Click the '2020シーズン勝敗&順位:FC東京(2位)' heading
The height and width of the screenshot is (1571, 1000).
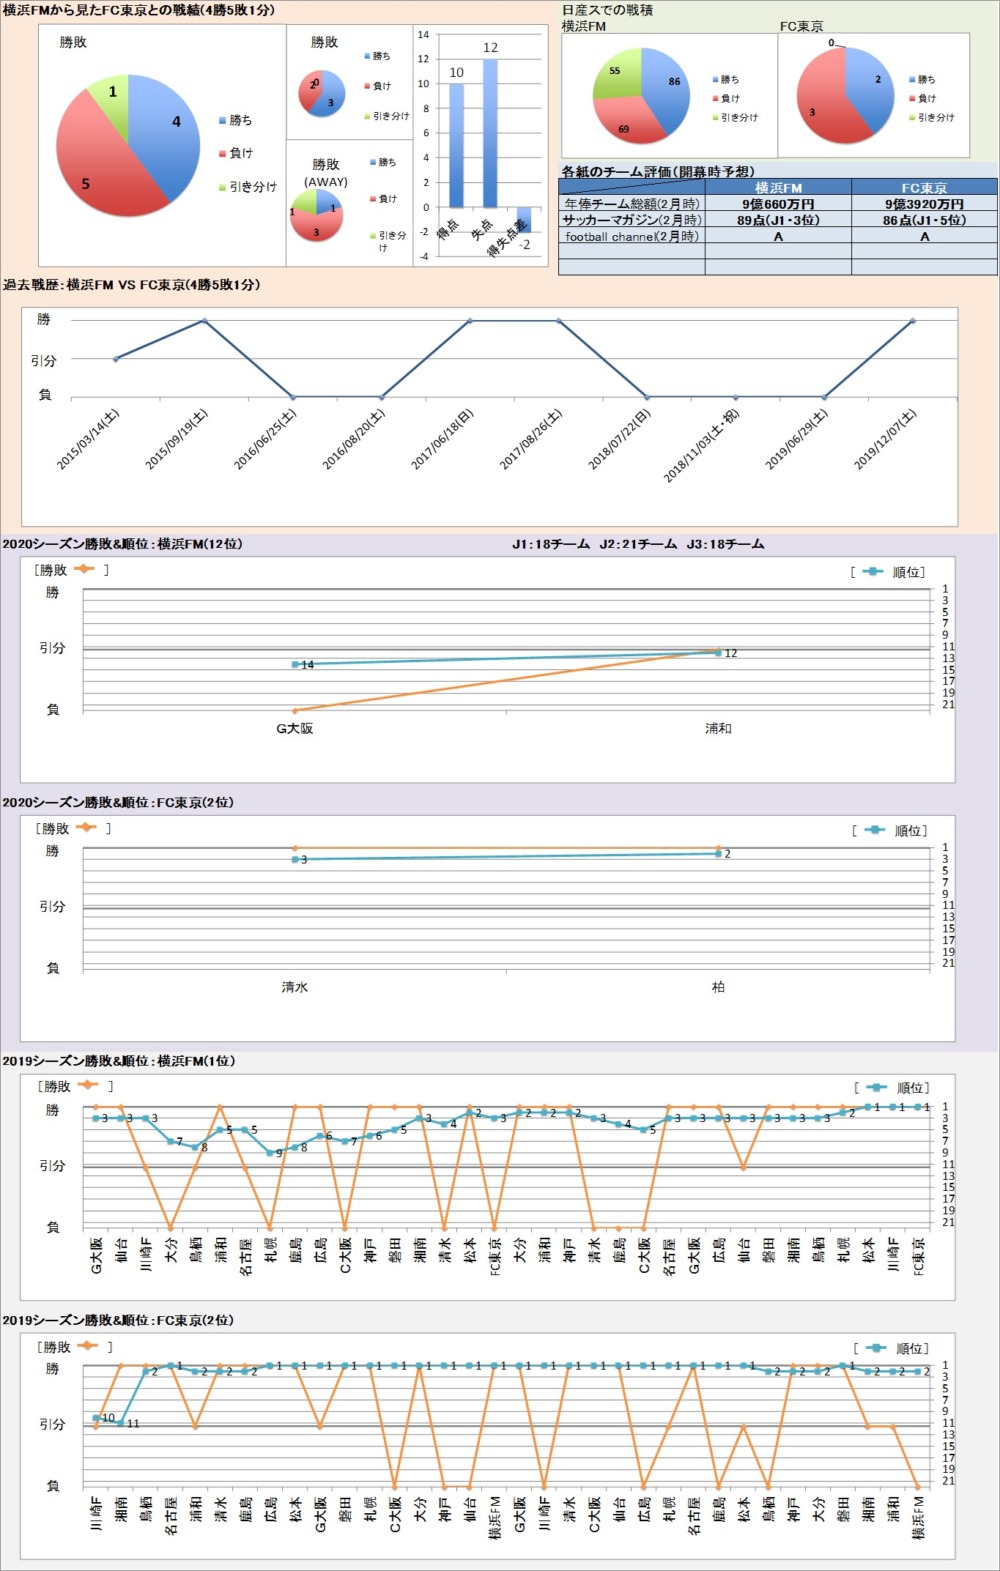(x=117, y=803)
